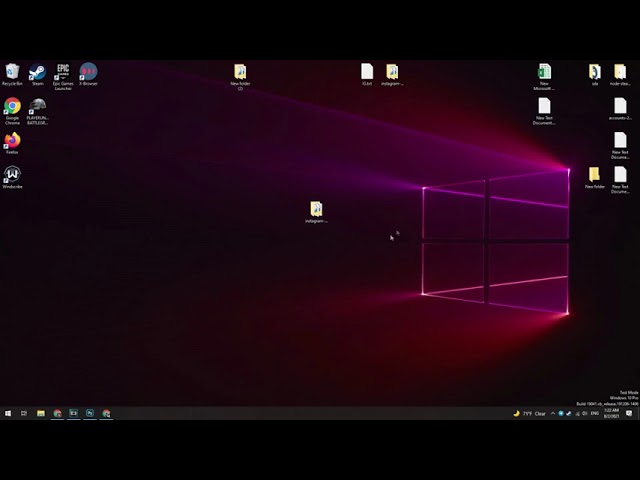Select the New Microsoft Excel file icon
640x480 pixels.
click(x=544, y=77)
